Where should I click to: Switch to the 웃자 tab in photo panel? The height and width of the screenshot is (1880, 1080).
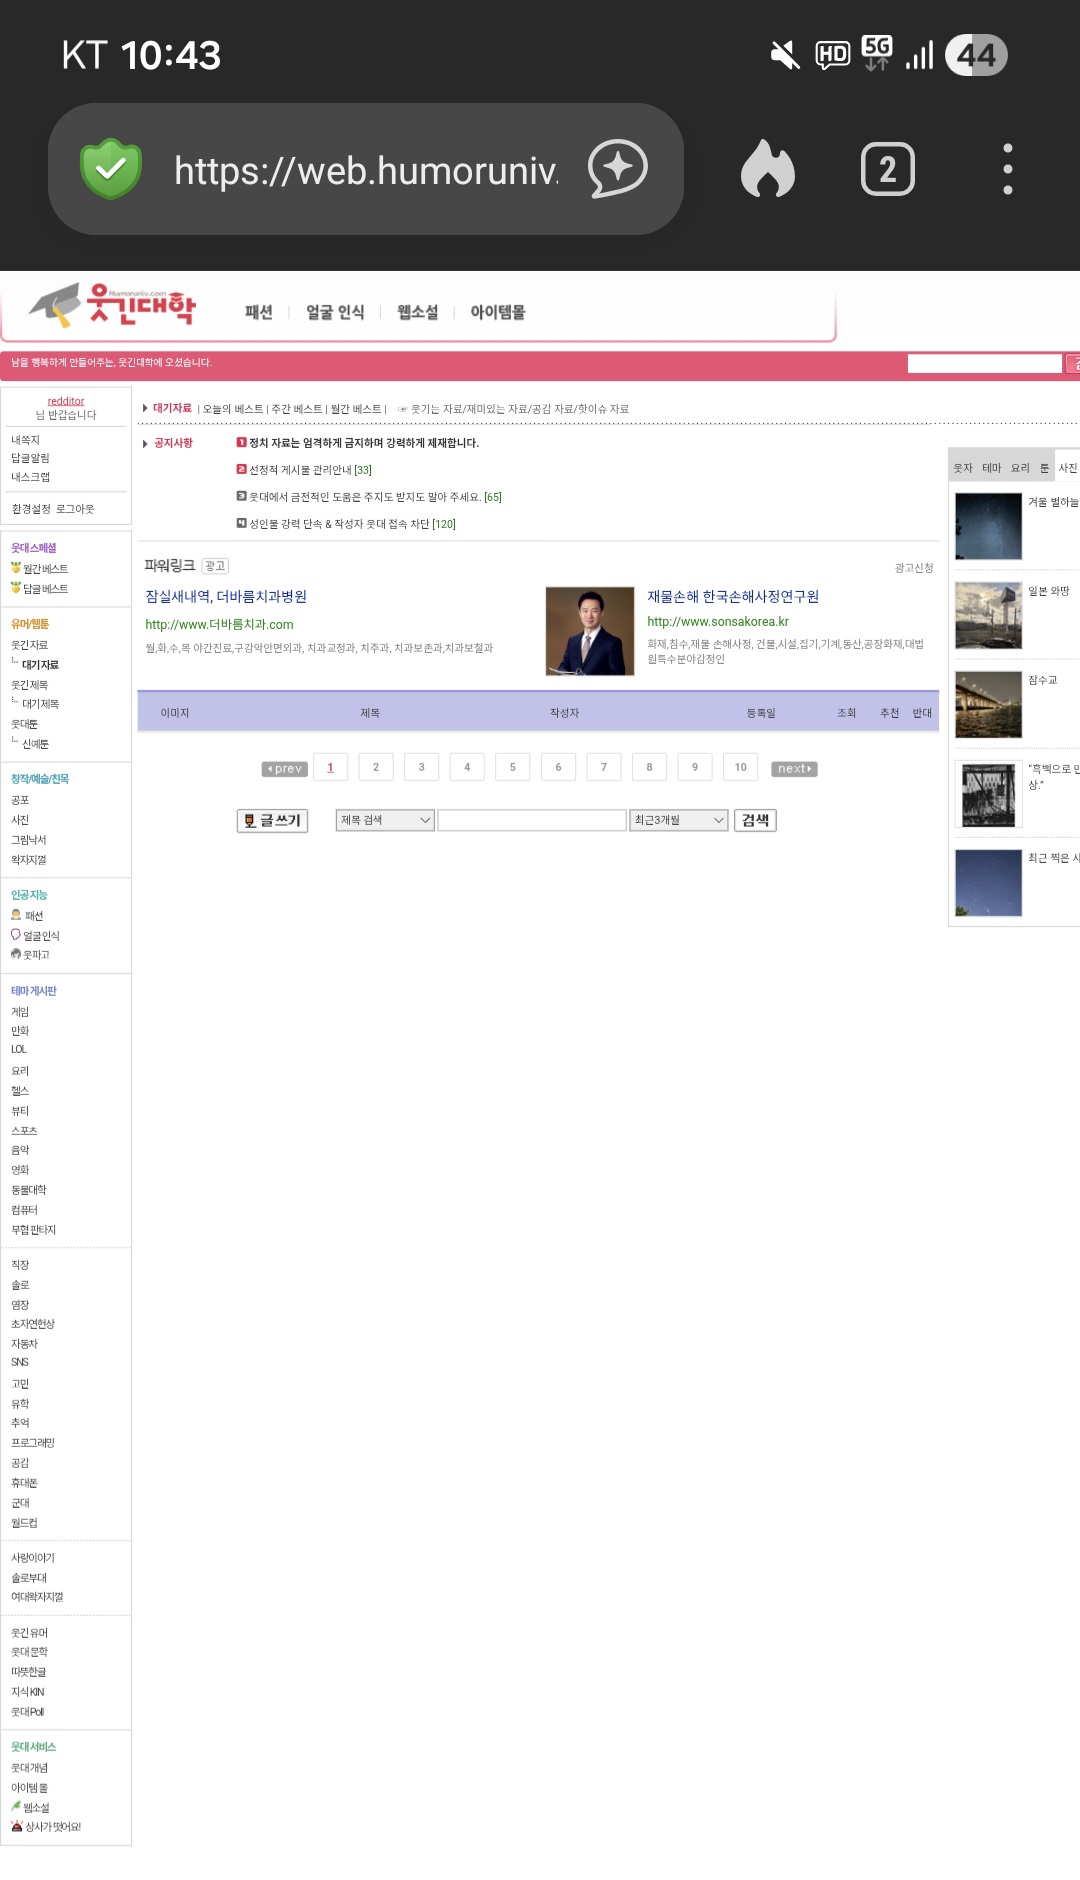point(963,468)
